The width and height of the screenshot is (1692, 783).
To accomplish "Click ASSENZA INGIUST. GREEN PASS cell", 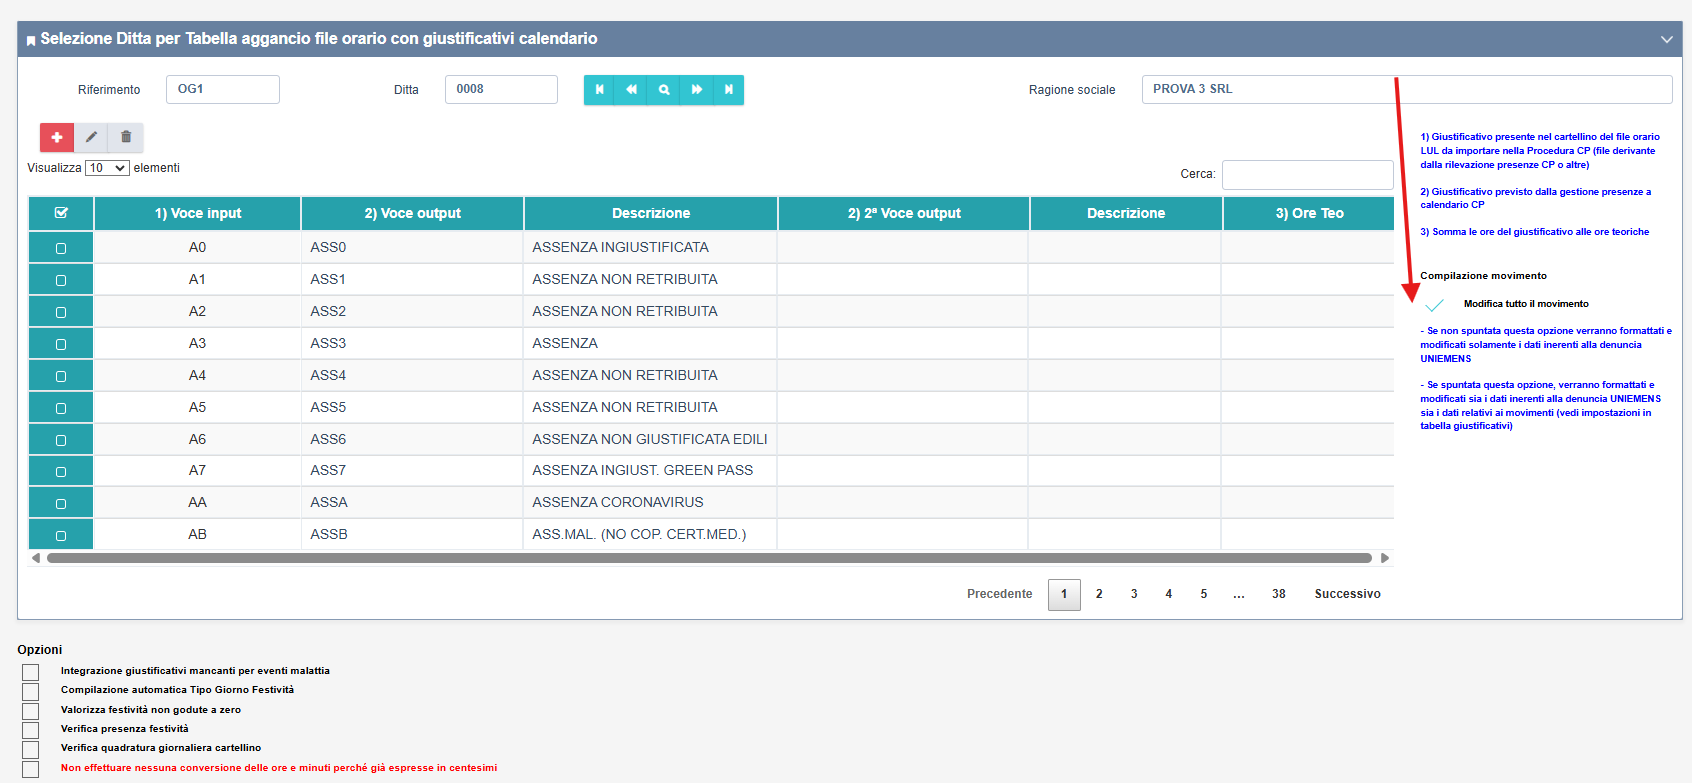I will click(650, 470).
